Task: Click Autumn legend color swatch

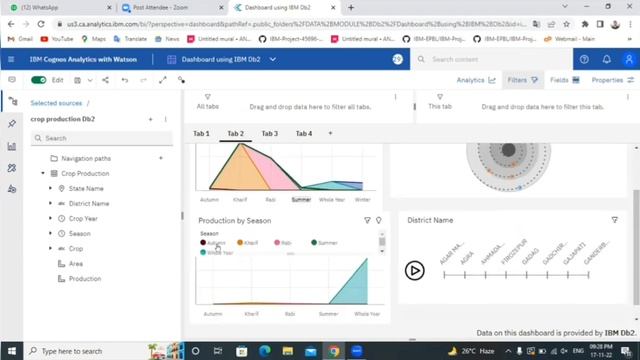Action: tap(203, 242)
